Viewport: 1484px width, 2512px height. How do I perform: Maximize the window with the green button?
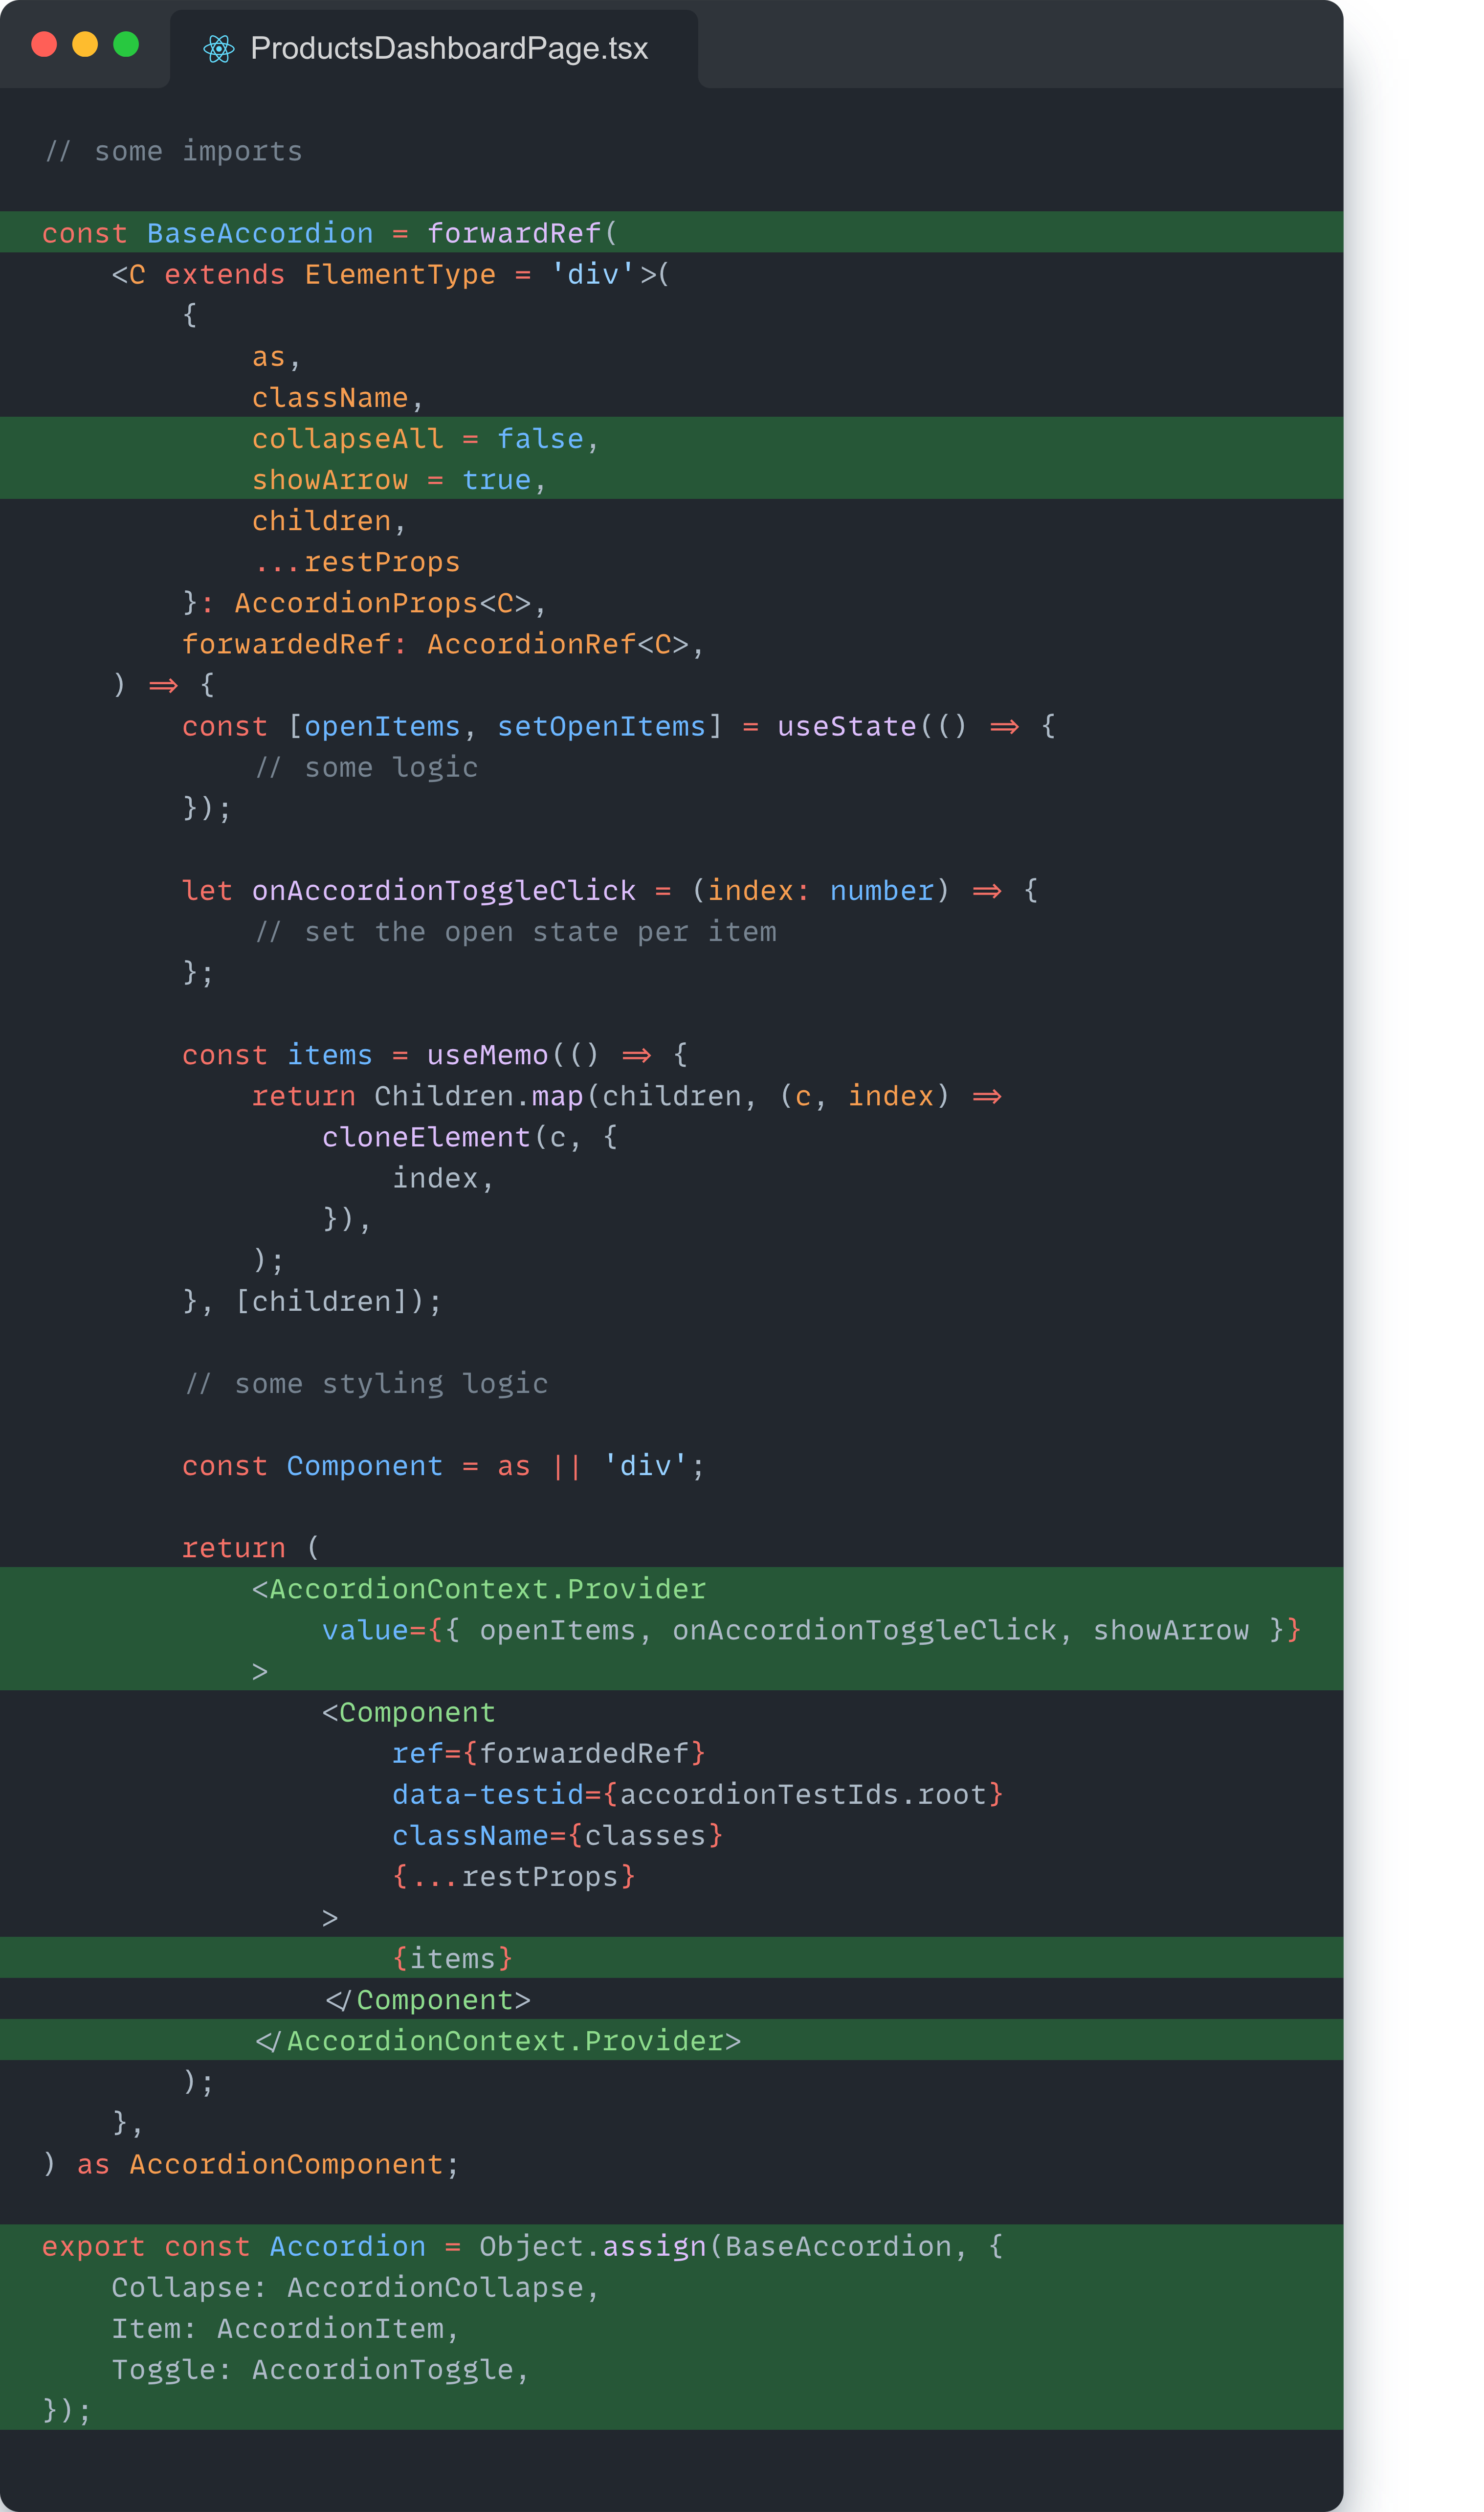tap(126, 44)
